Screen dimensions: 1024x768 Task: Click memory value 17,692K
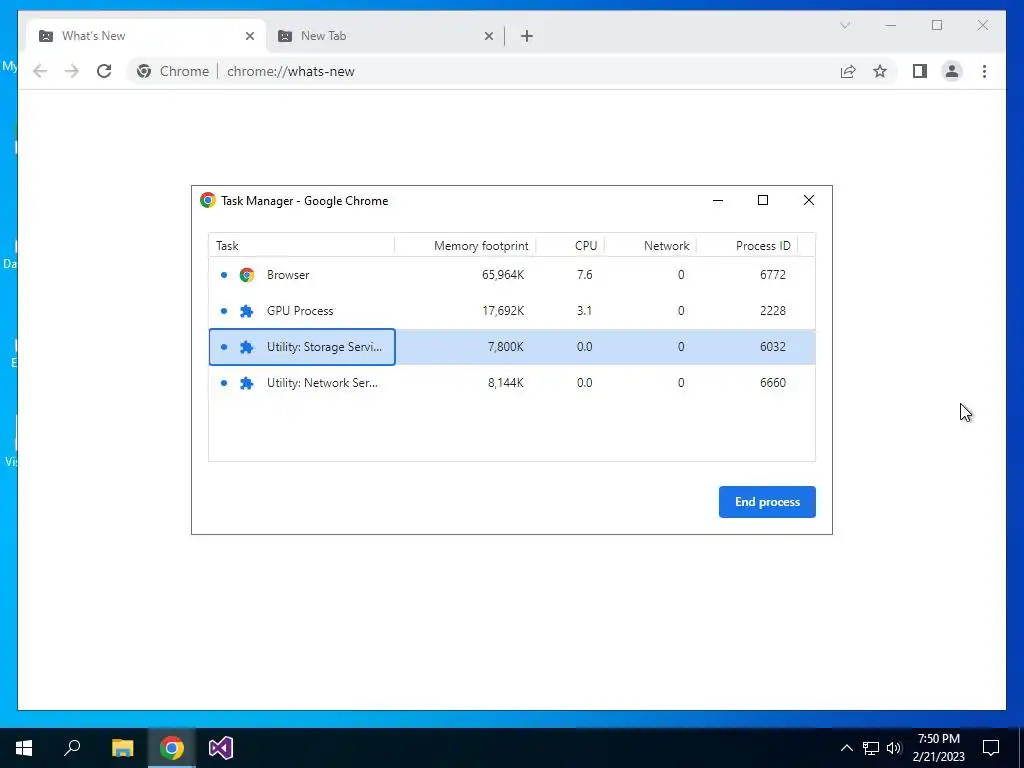click(x=503, y=311)
